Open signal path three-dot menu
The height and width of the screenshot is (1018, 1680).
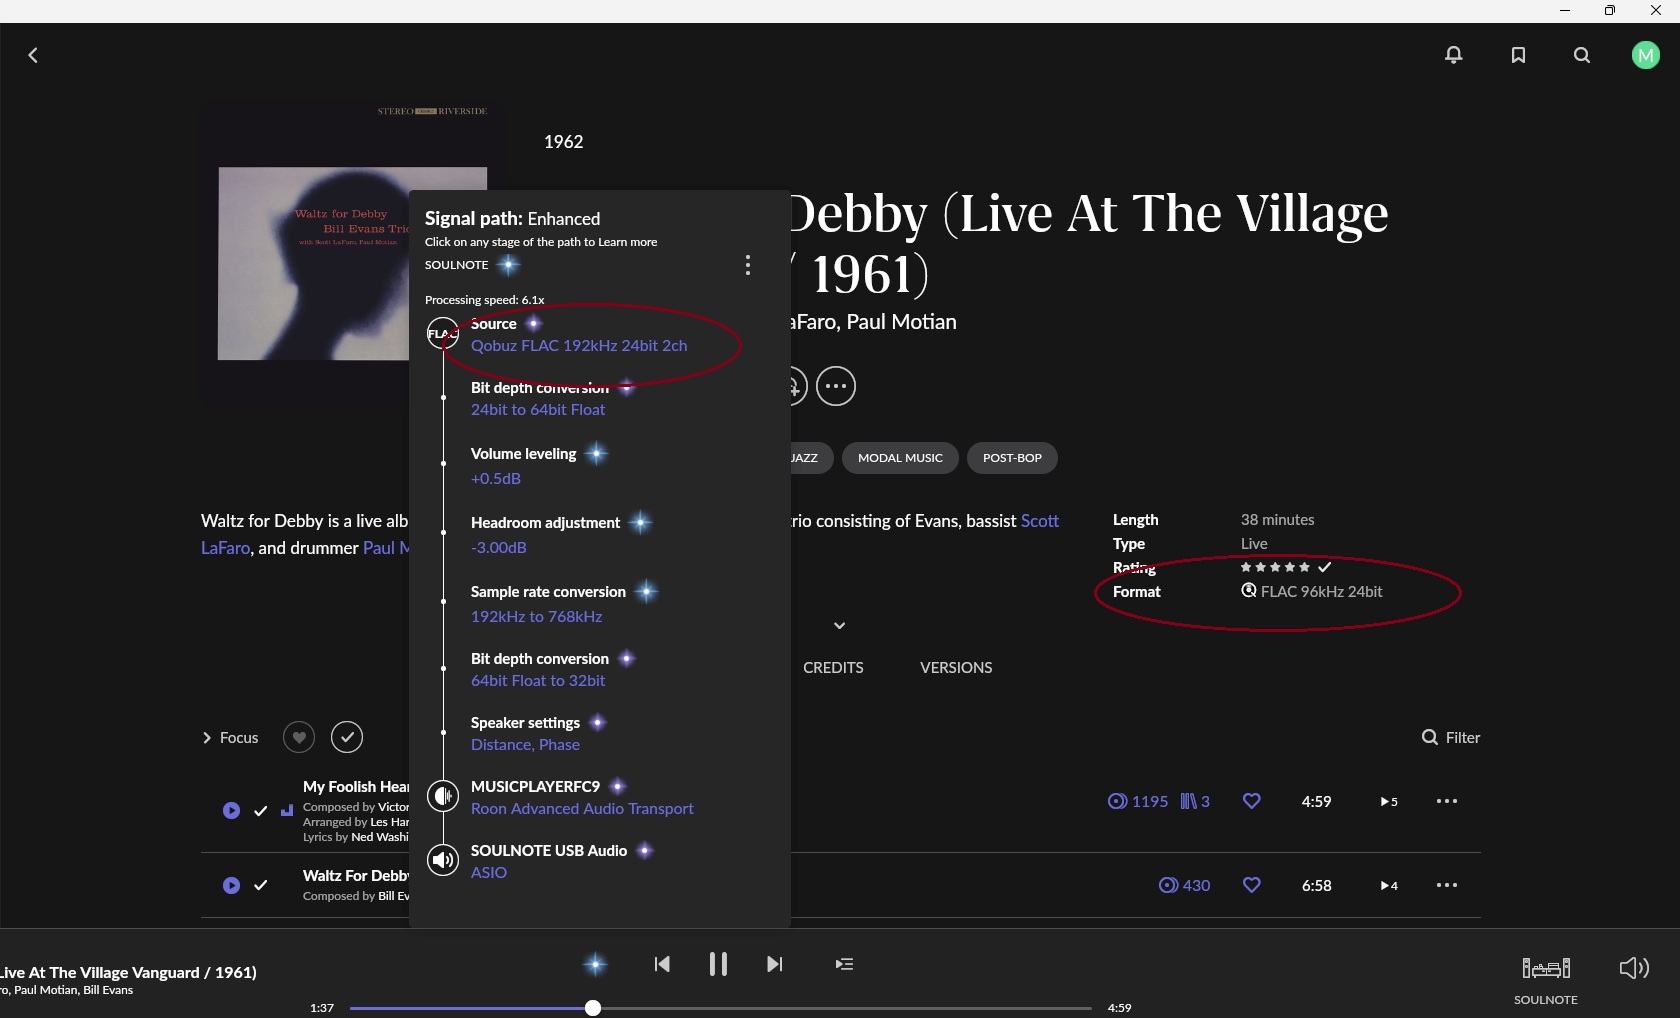pos(747,265)
